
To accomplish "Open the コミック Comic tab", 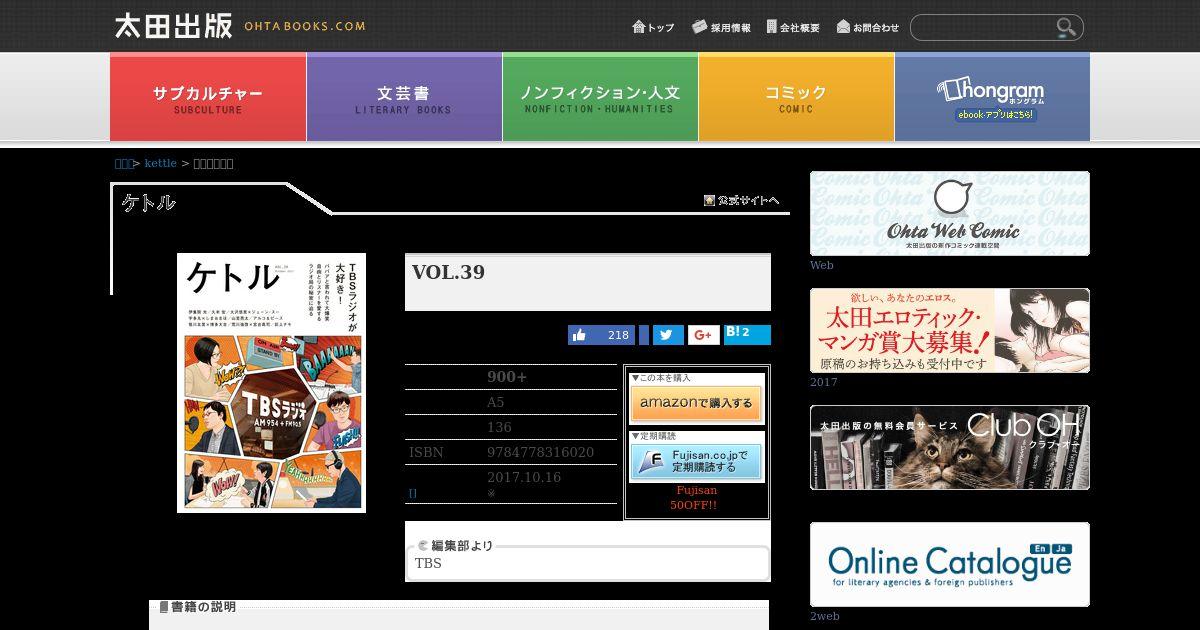I will click(796, 97).
